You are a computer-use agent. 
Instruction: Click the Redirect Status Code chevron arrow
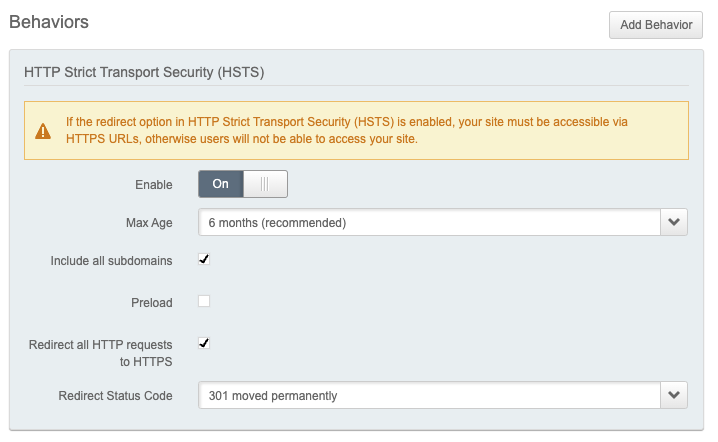674,395
